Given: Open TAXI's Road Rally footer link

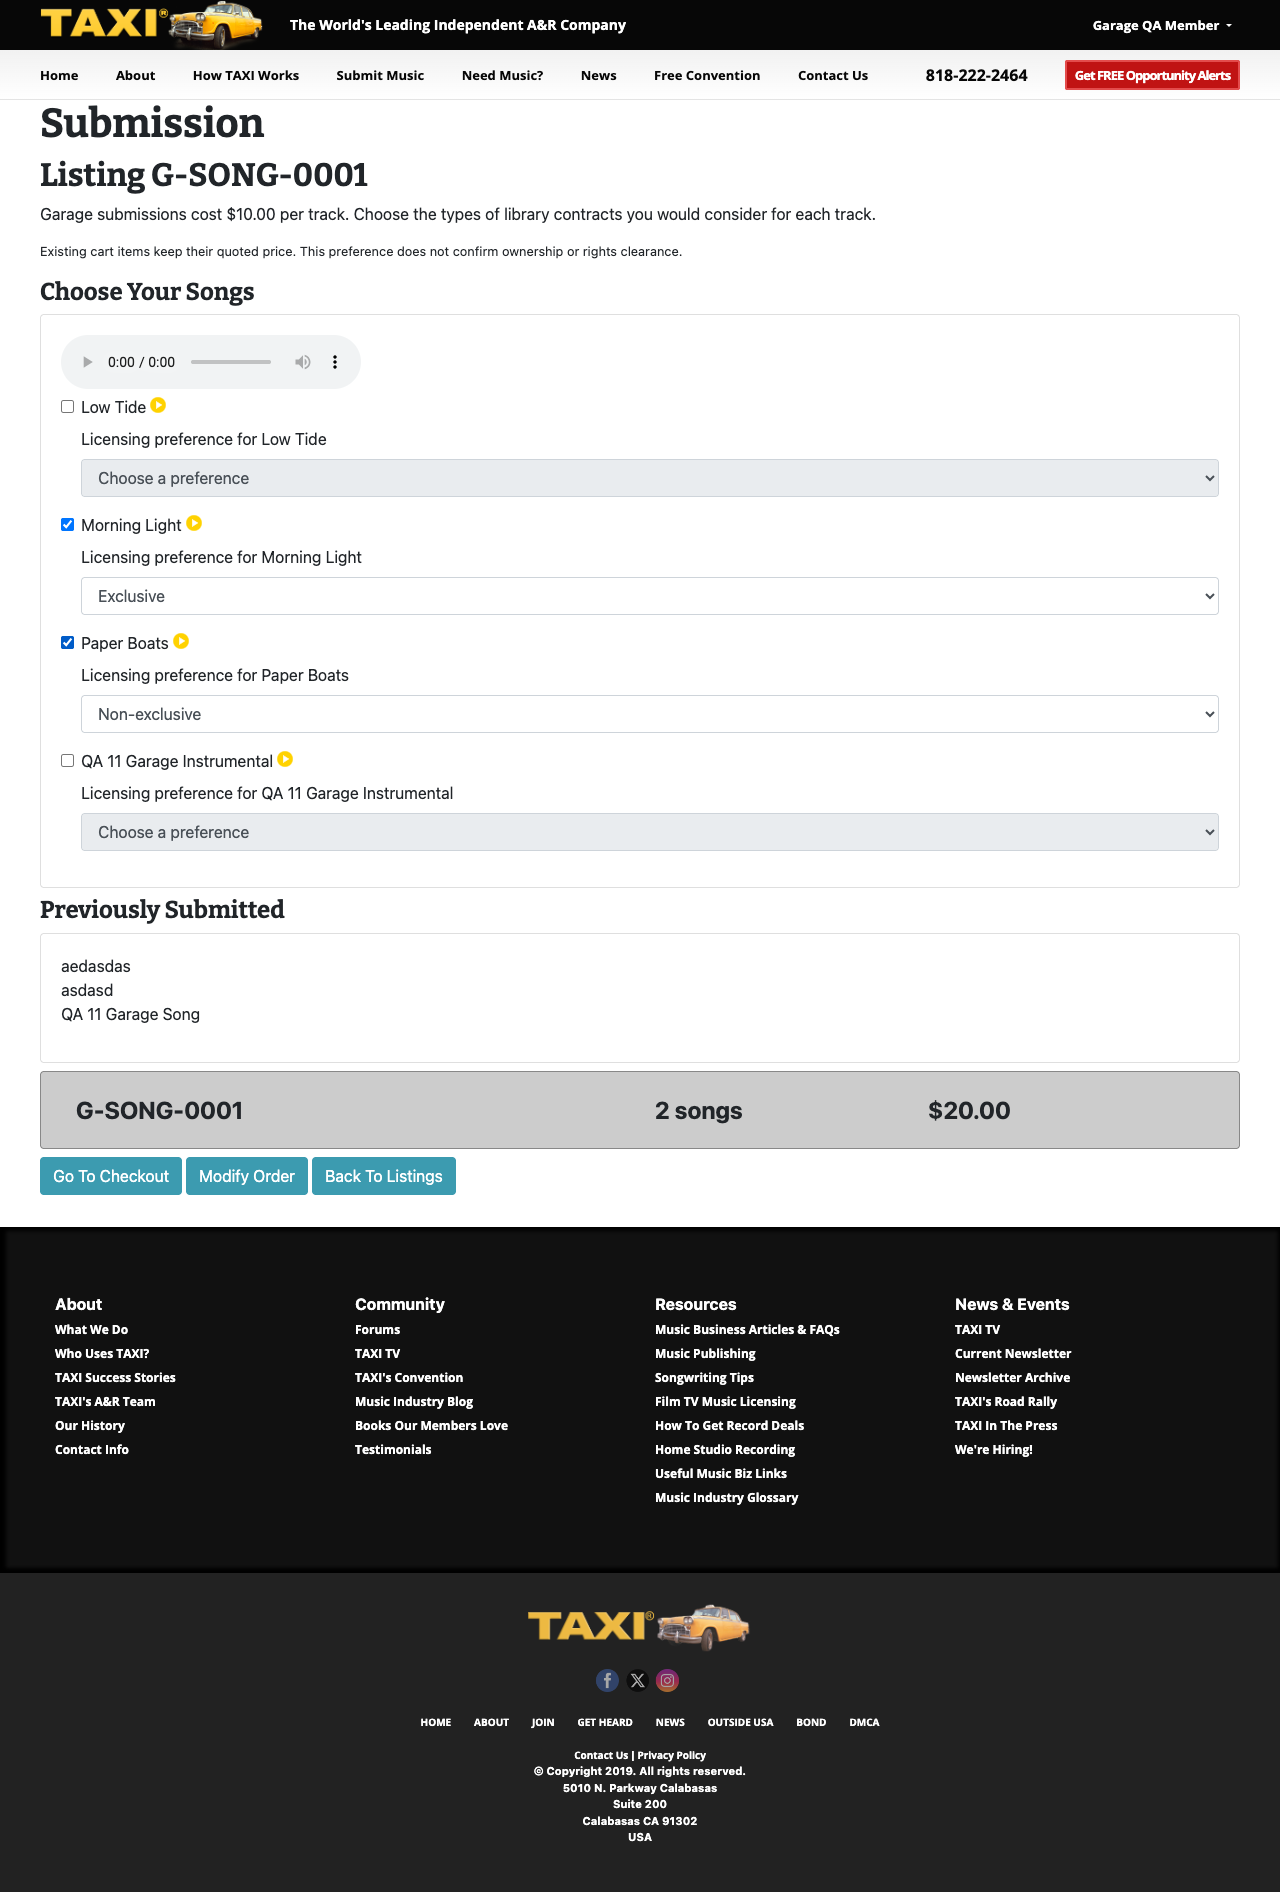Looking at the screenshot, I should [1006, 1401].
